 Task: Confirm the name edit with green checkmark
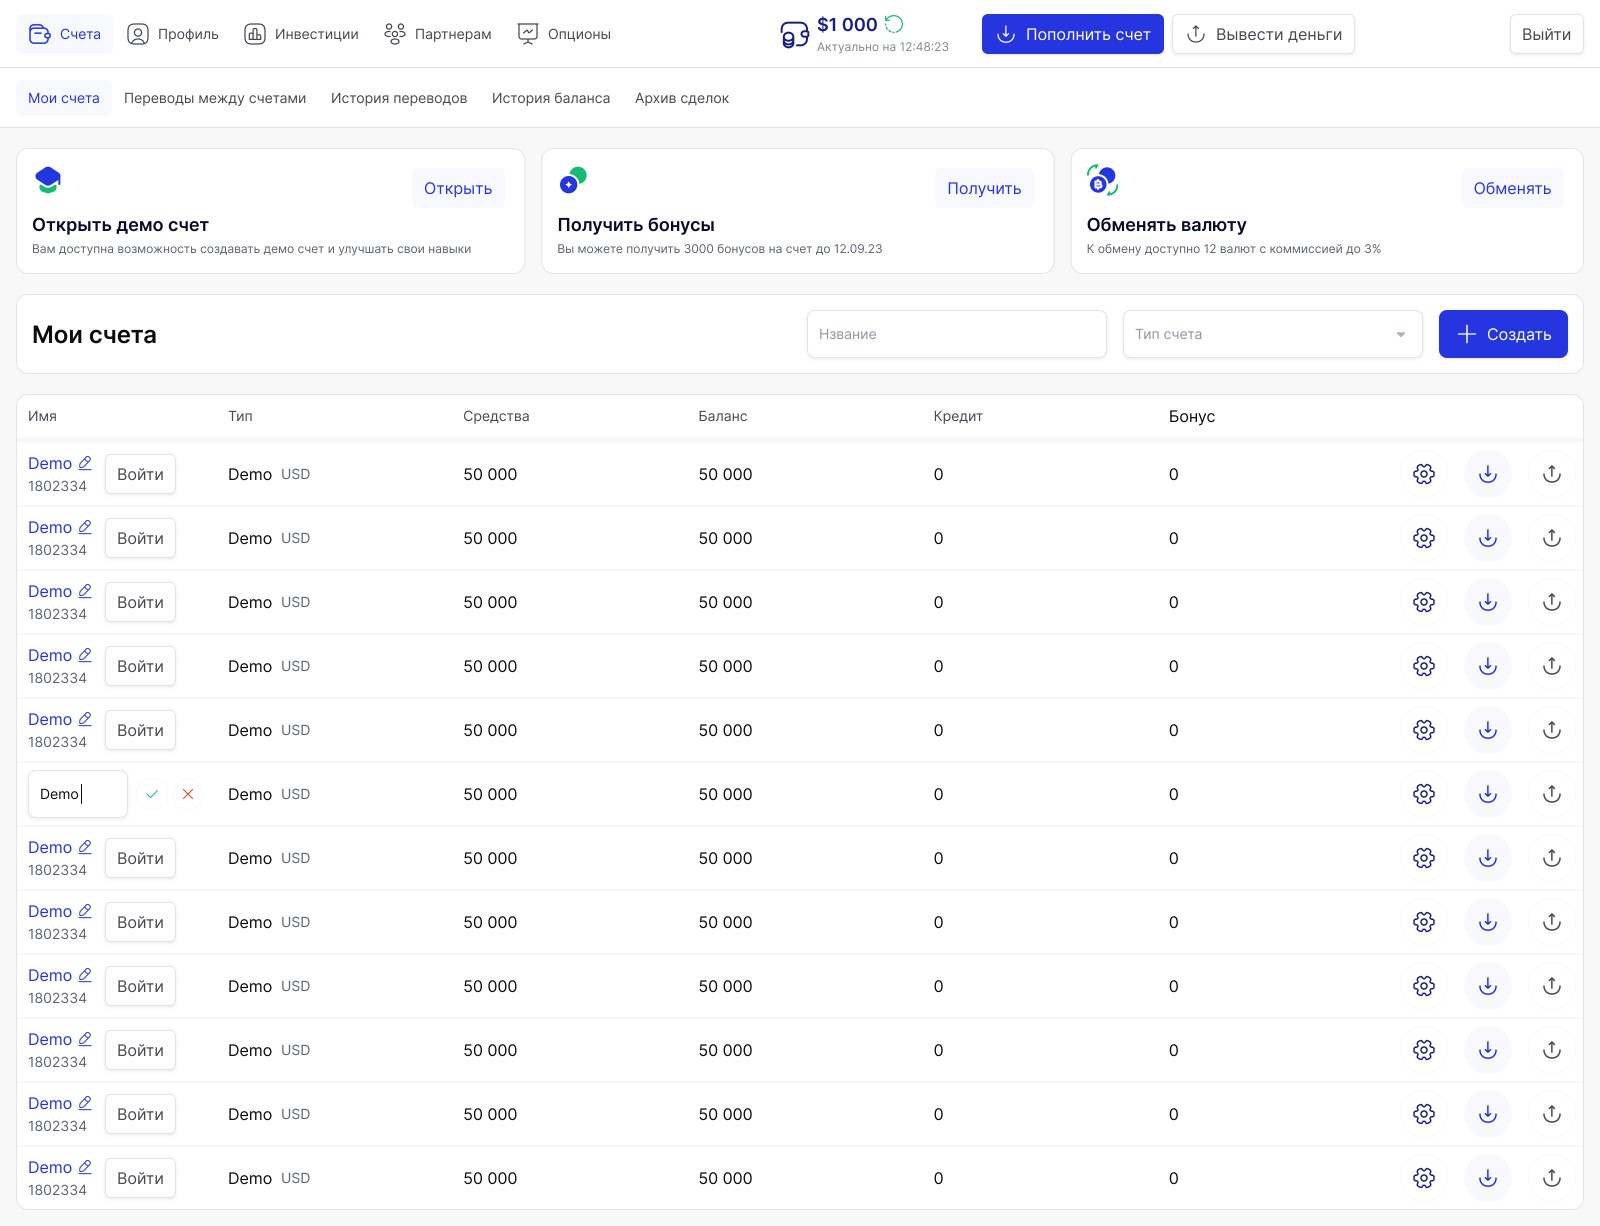tap(152, 794)
